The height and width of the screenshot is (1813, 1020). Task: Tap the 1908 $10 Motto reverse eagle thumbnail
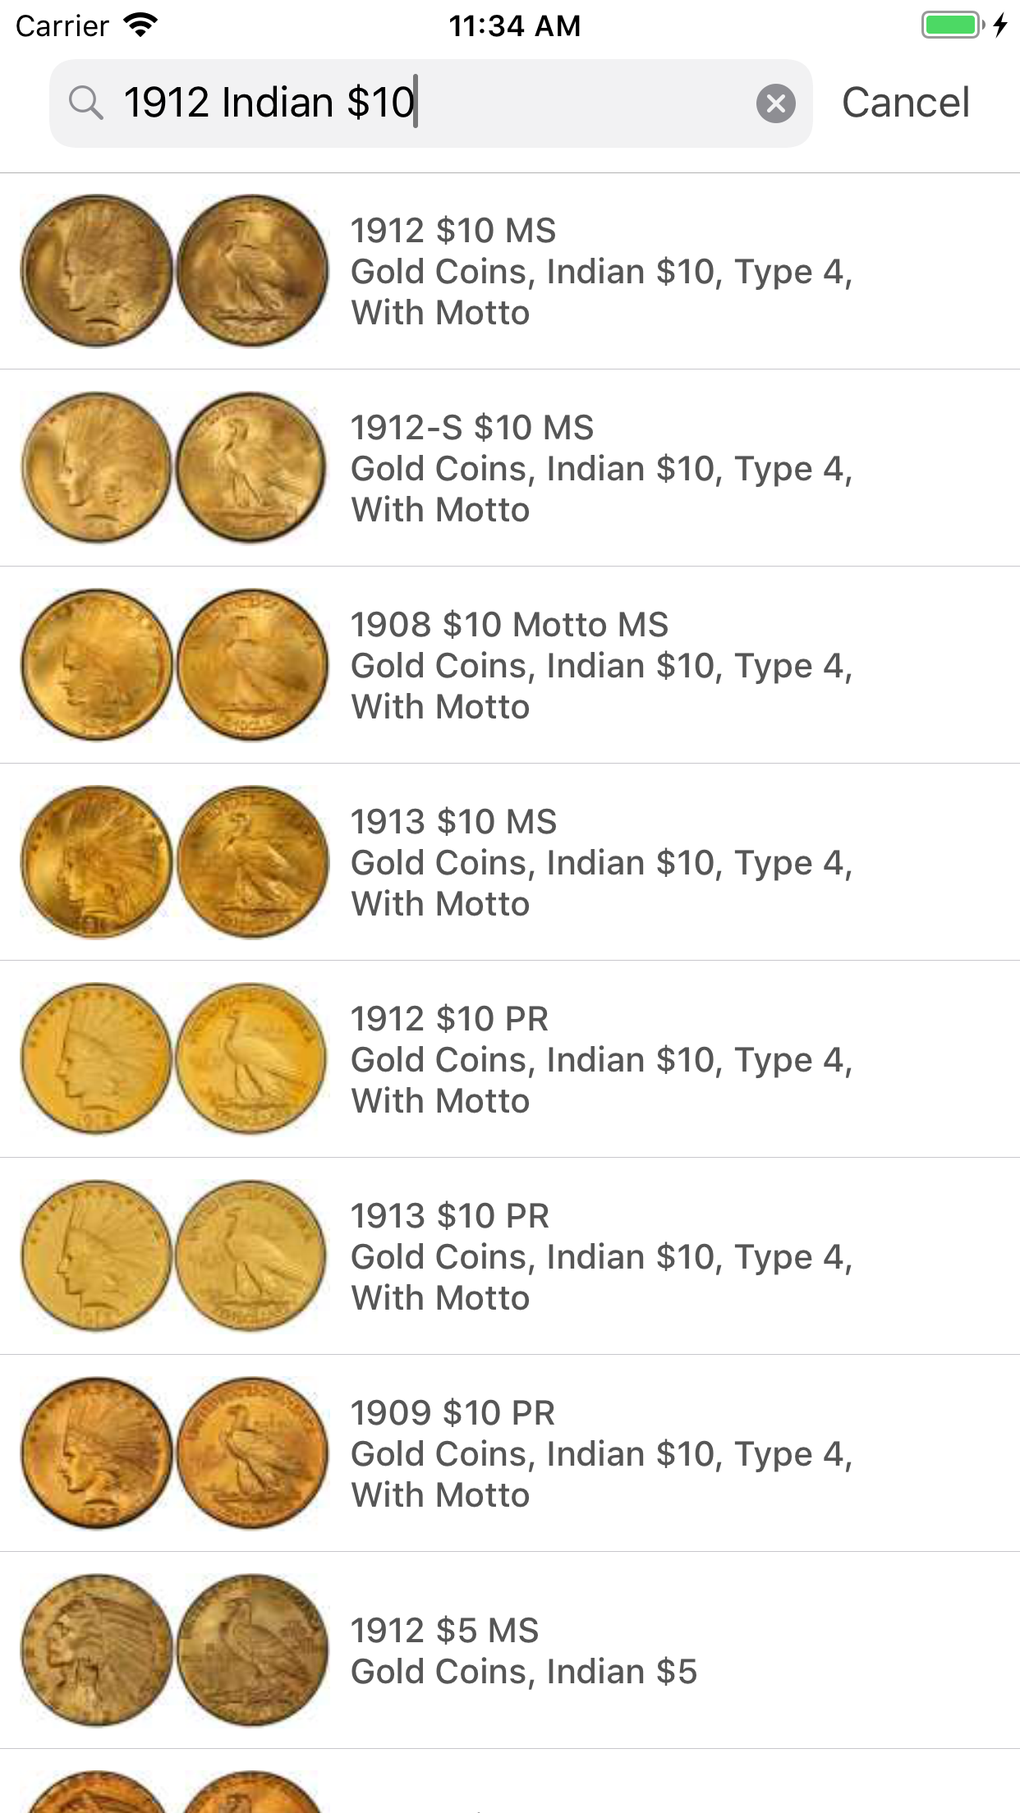click(252, 665)
